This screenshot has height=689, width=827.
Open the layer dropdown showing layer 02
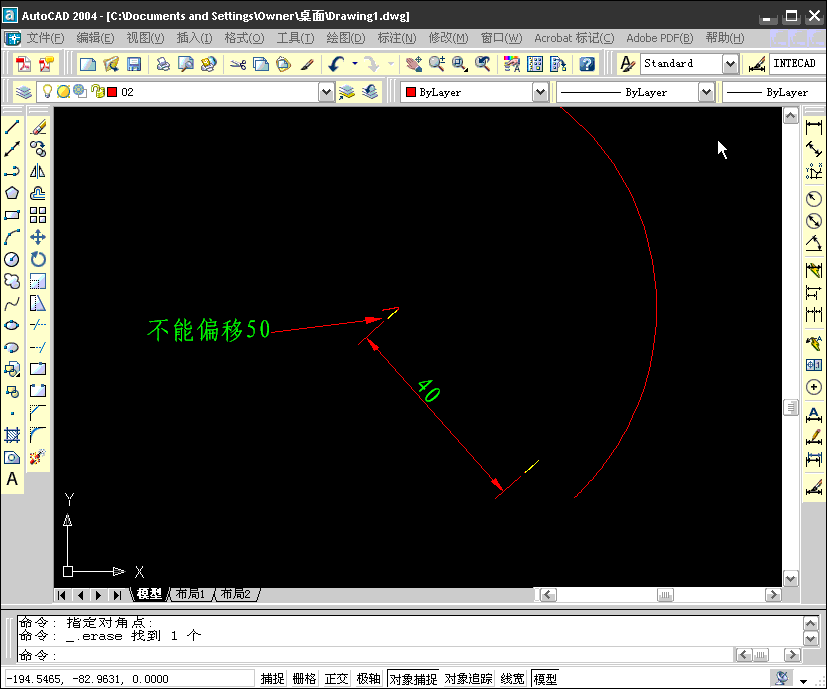coord(325,91)
